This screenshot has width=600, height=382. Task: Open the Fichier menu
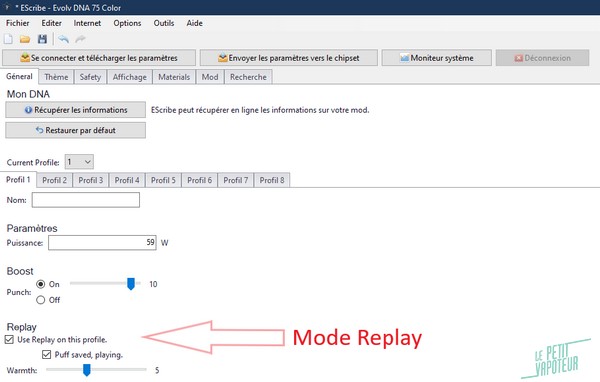click(x=18, y=23)
